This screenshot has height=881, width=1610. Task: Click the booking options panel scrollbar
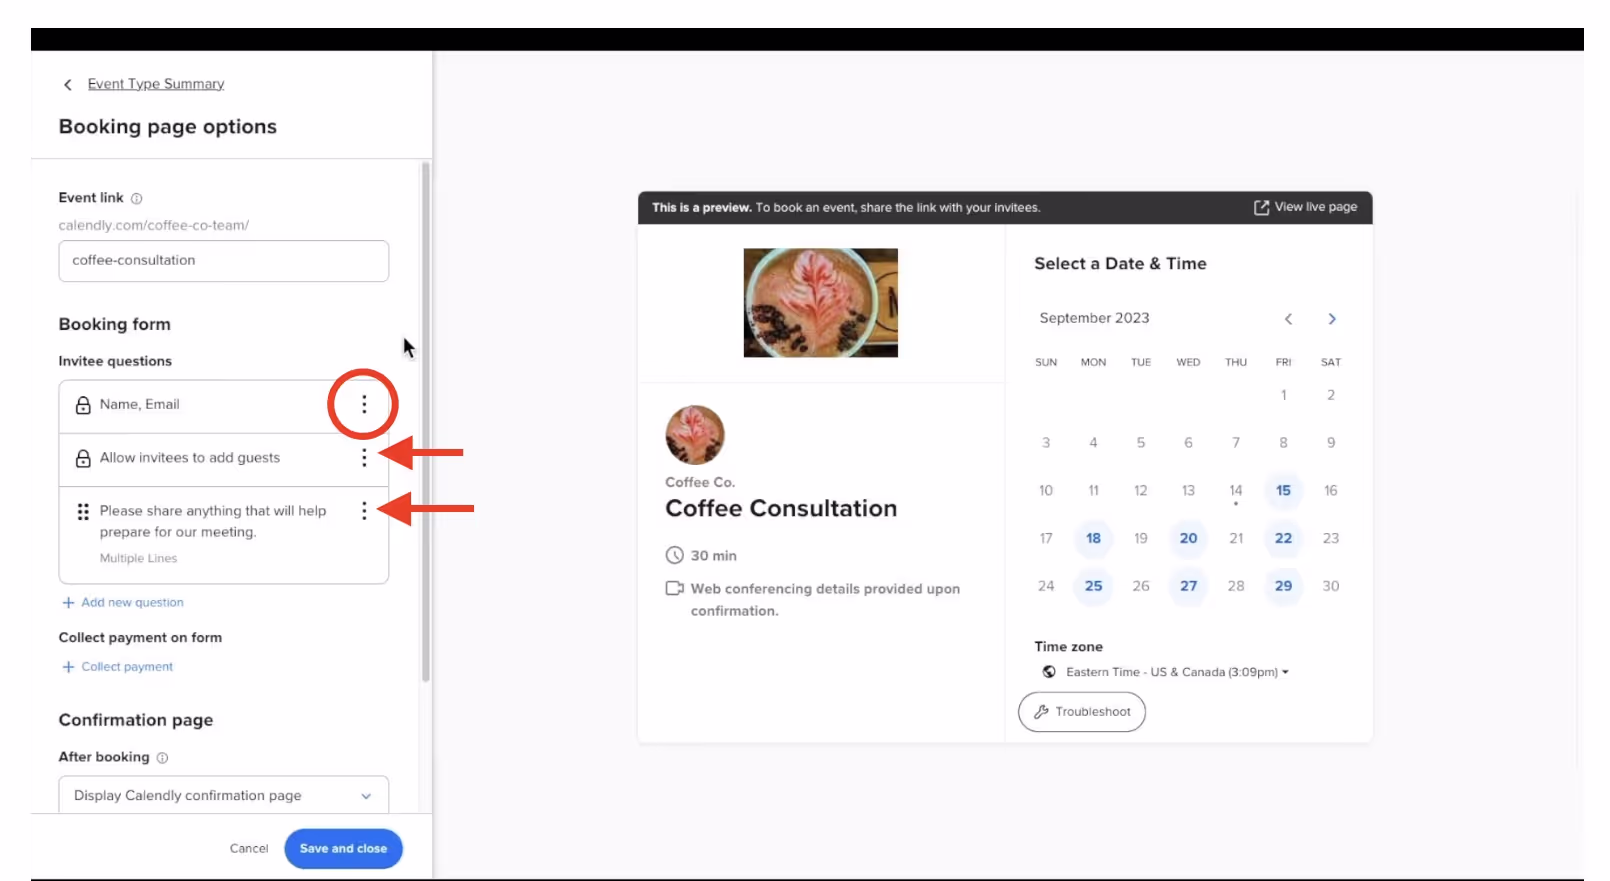click(425, 420)
